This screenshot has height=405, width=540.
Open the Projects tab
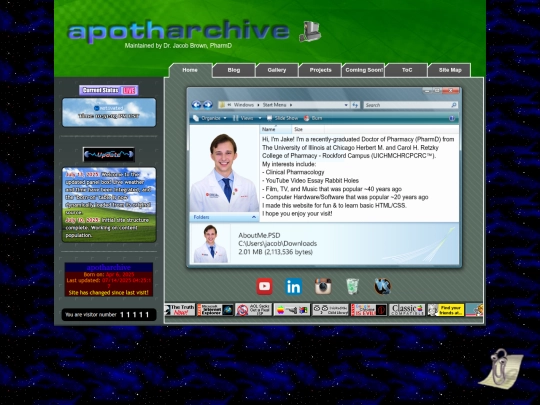point(320,70)
